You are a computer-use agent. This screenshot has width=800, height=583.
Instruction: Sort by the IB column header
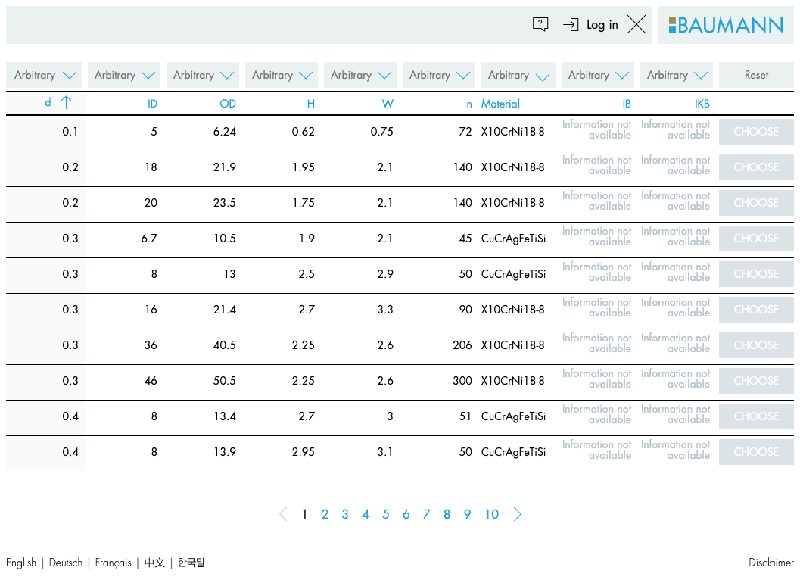pyautogui.click(x=627, y=104)
